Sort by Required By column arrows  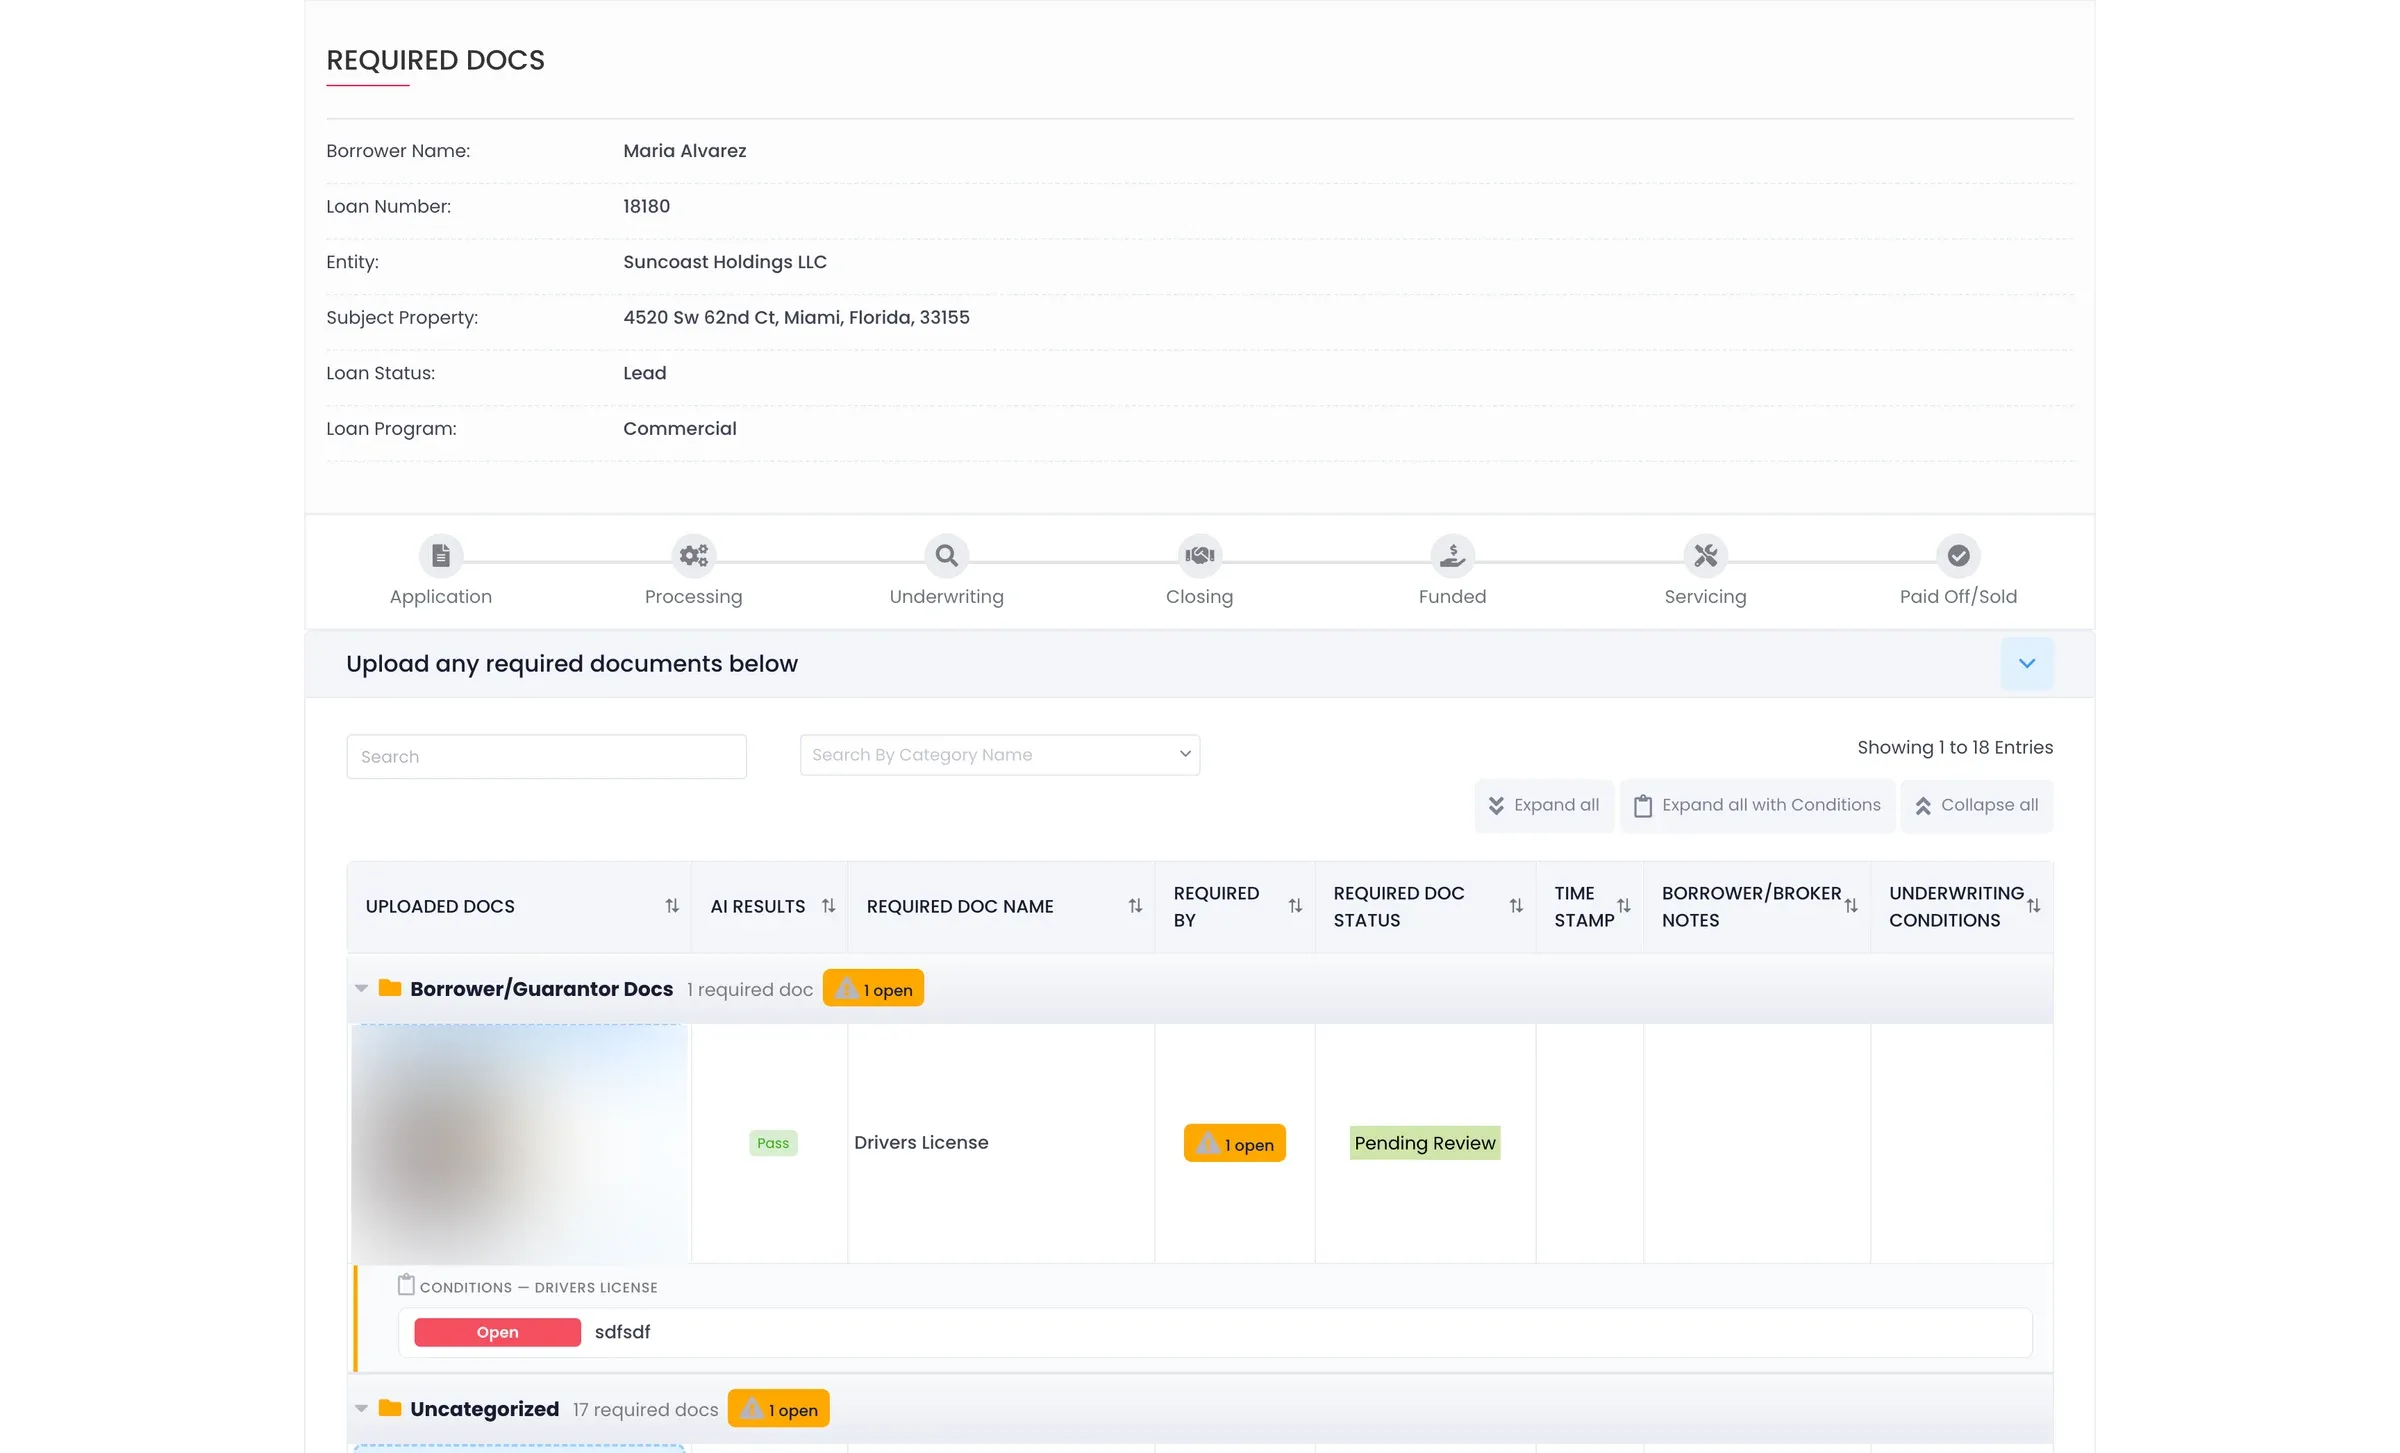(x=1295, y=906)
